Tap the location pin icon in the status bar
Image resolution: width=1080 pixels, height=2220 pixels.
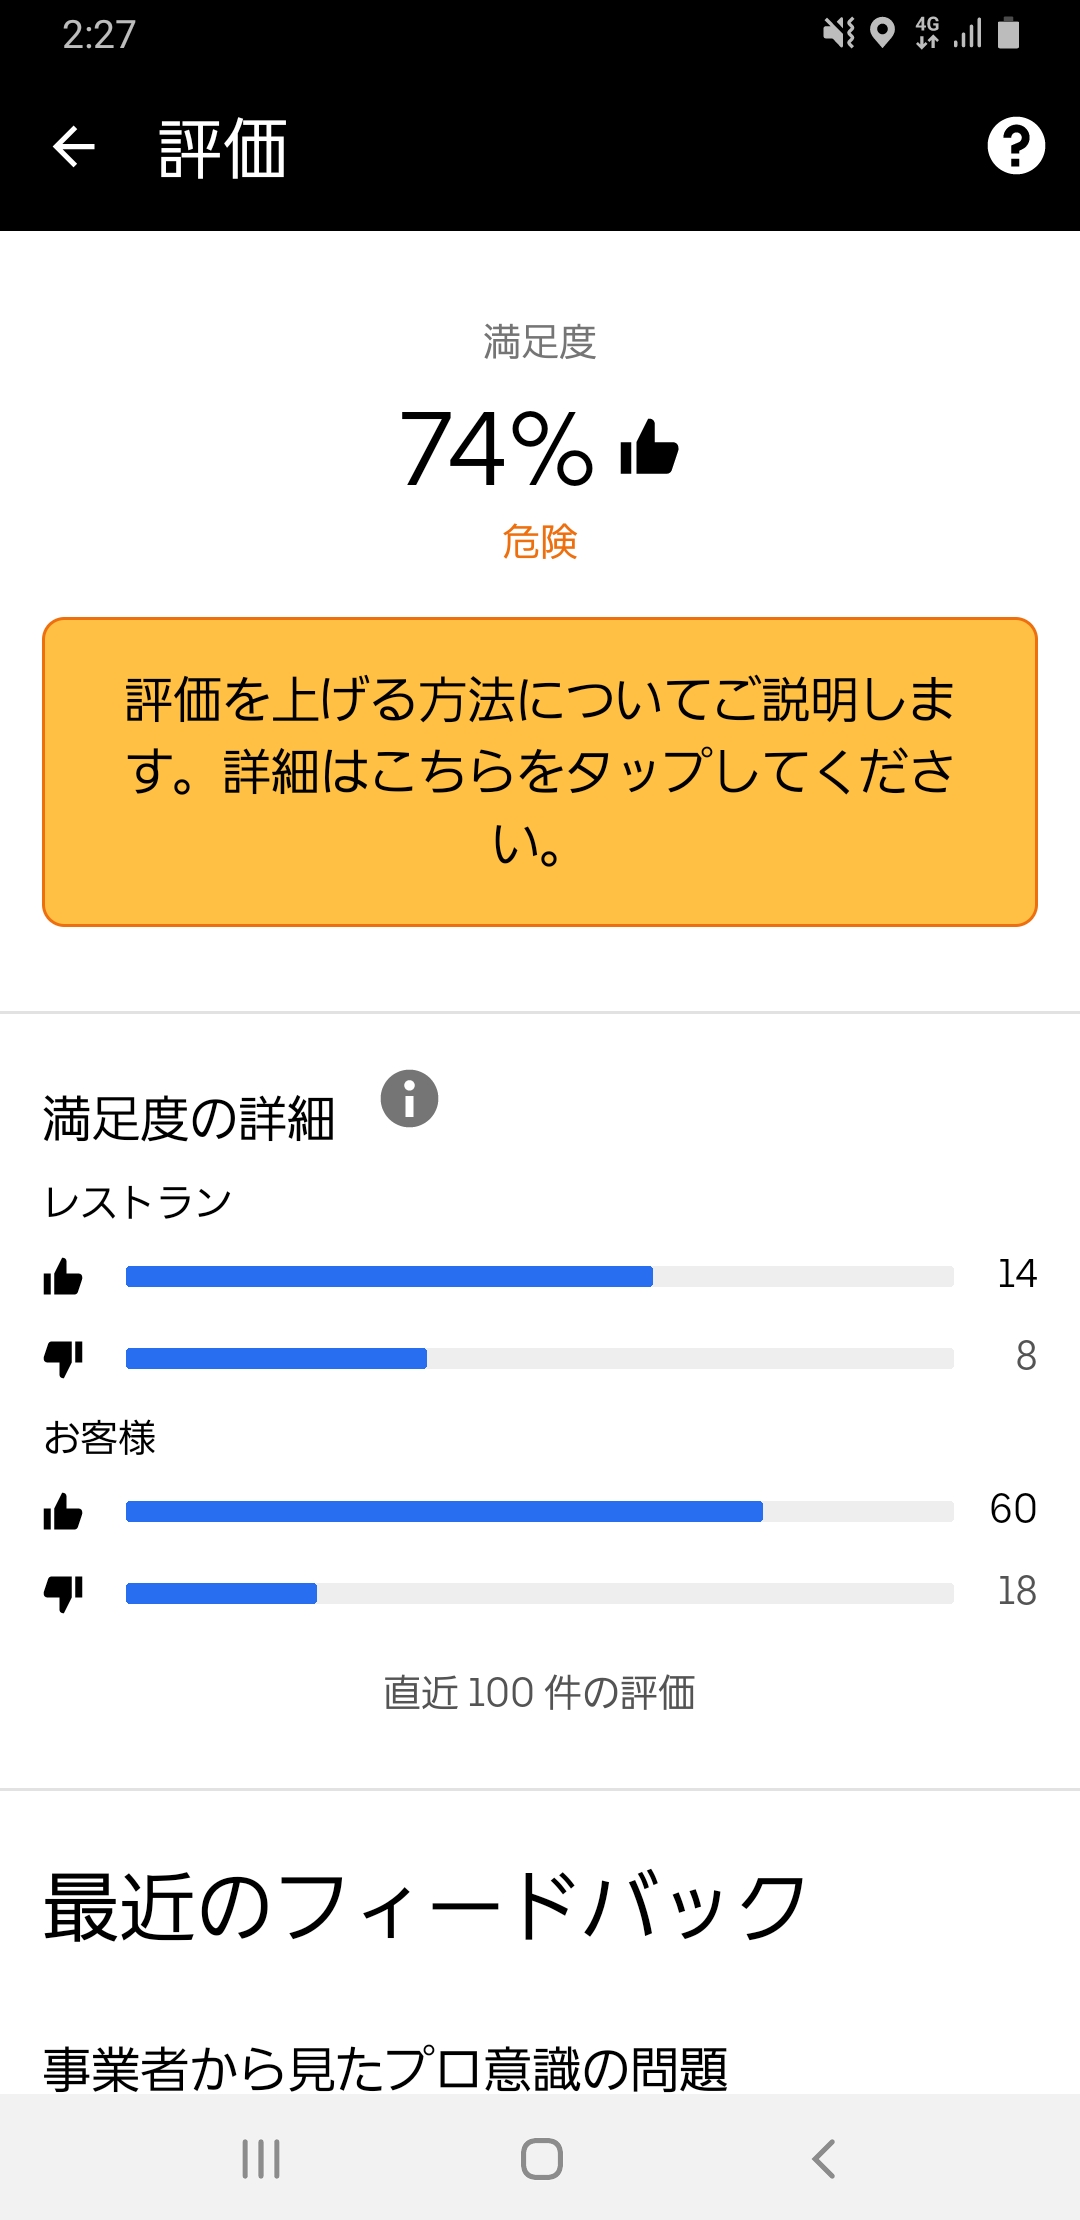(884, 32)
